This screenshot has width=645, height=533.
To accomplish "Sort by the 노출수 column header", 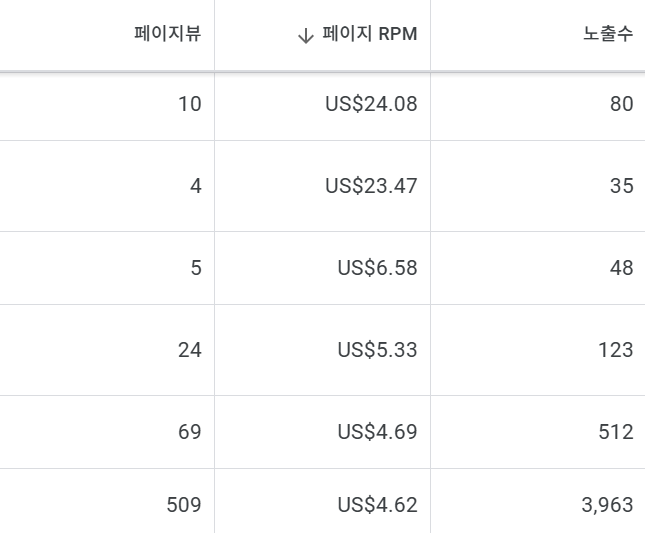I will click(x=608, y=33).
